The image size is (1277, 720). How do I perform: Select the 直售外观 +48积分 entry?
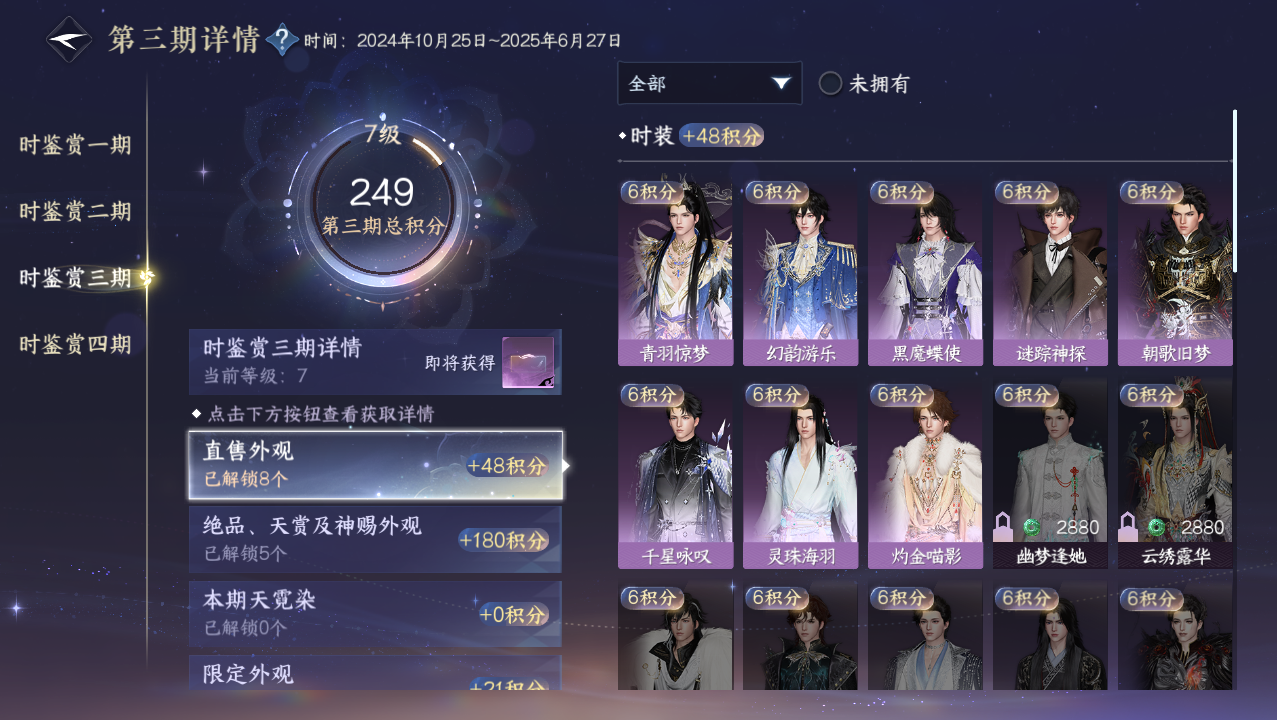click(375, 465)
